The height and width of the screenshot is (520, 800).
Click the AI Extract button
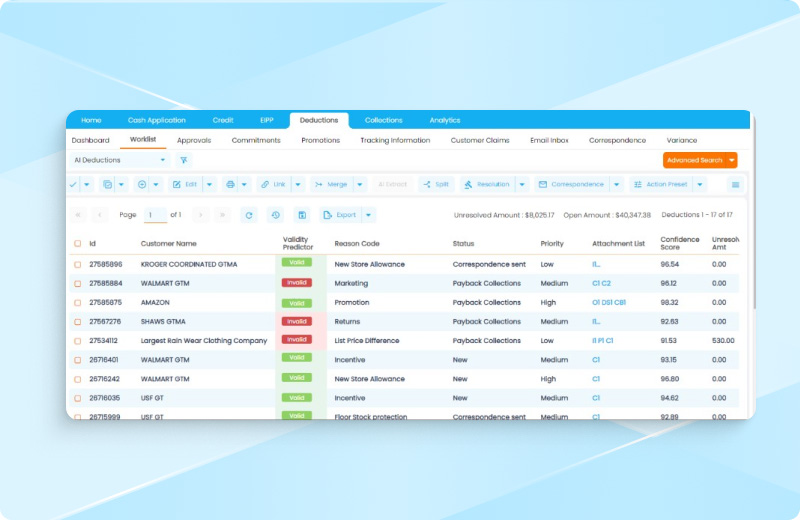pos(392,185)
